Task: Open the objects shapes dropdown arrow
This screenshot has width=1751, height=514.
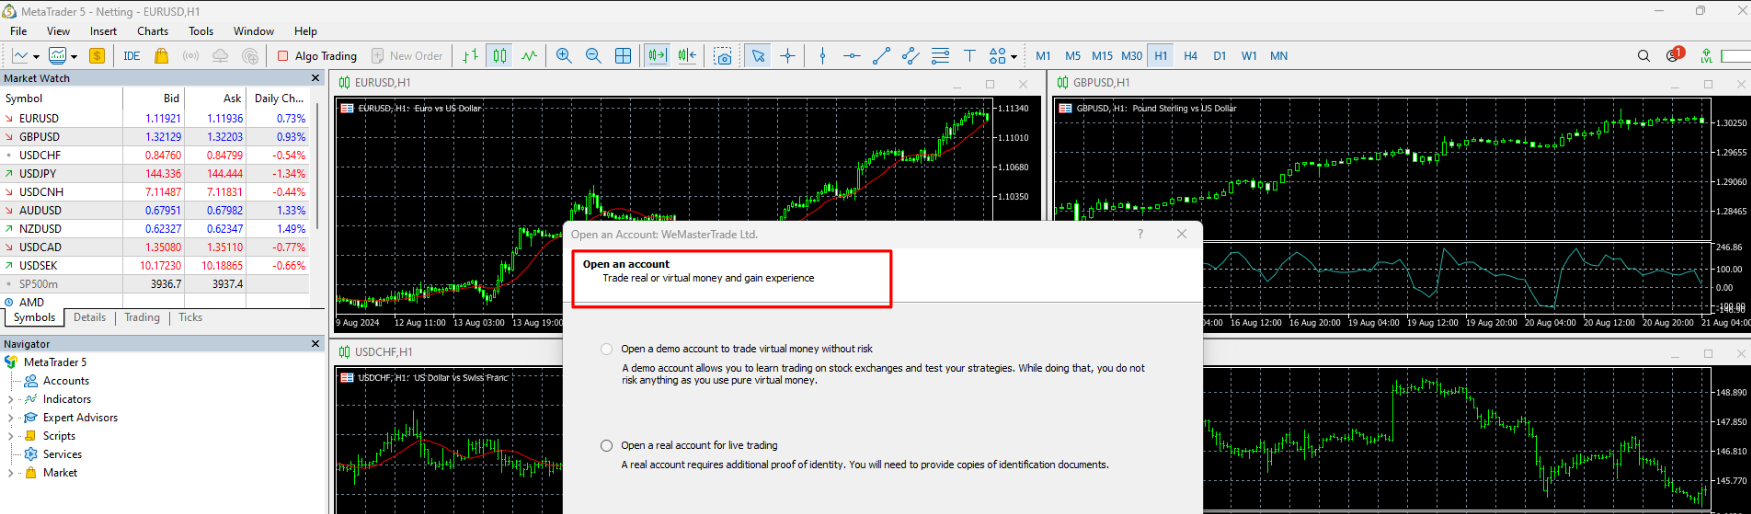Action: [x=1014, y=57]
